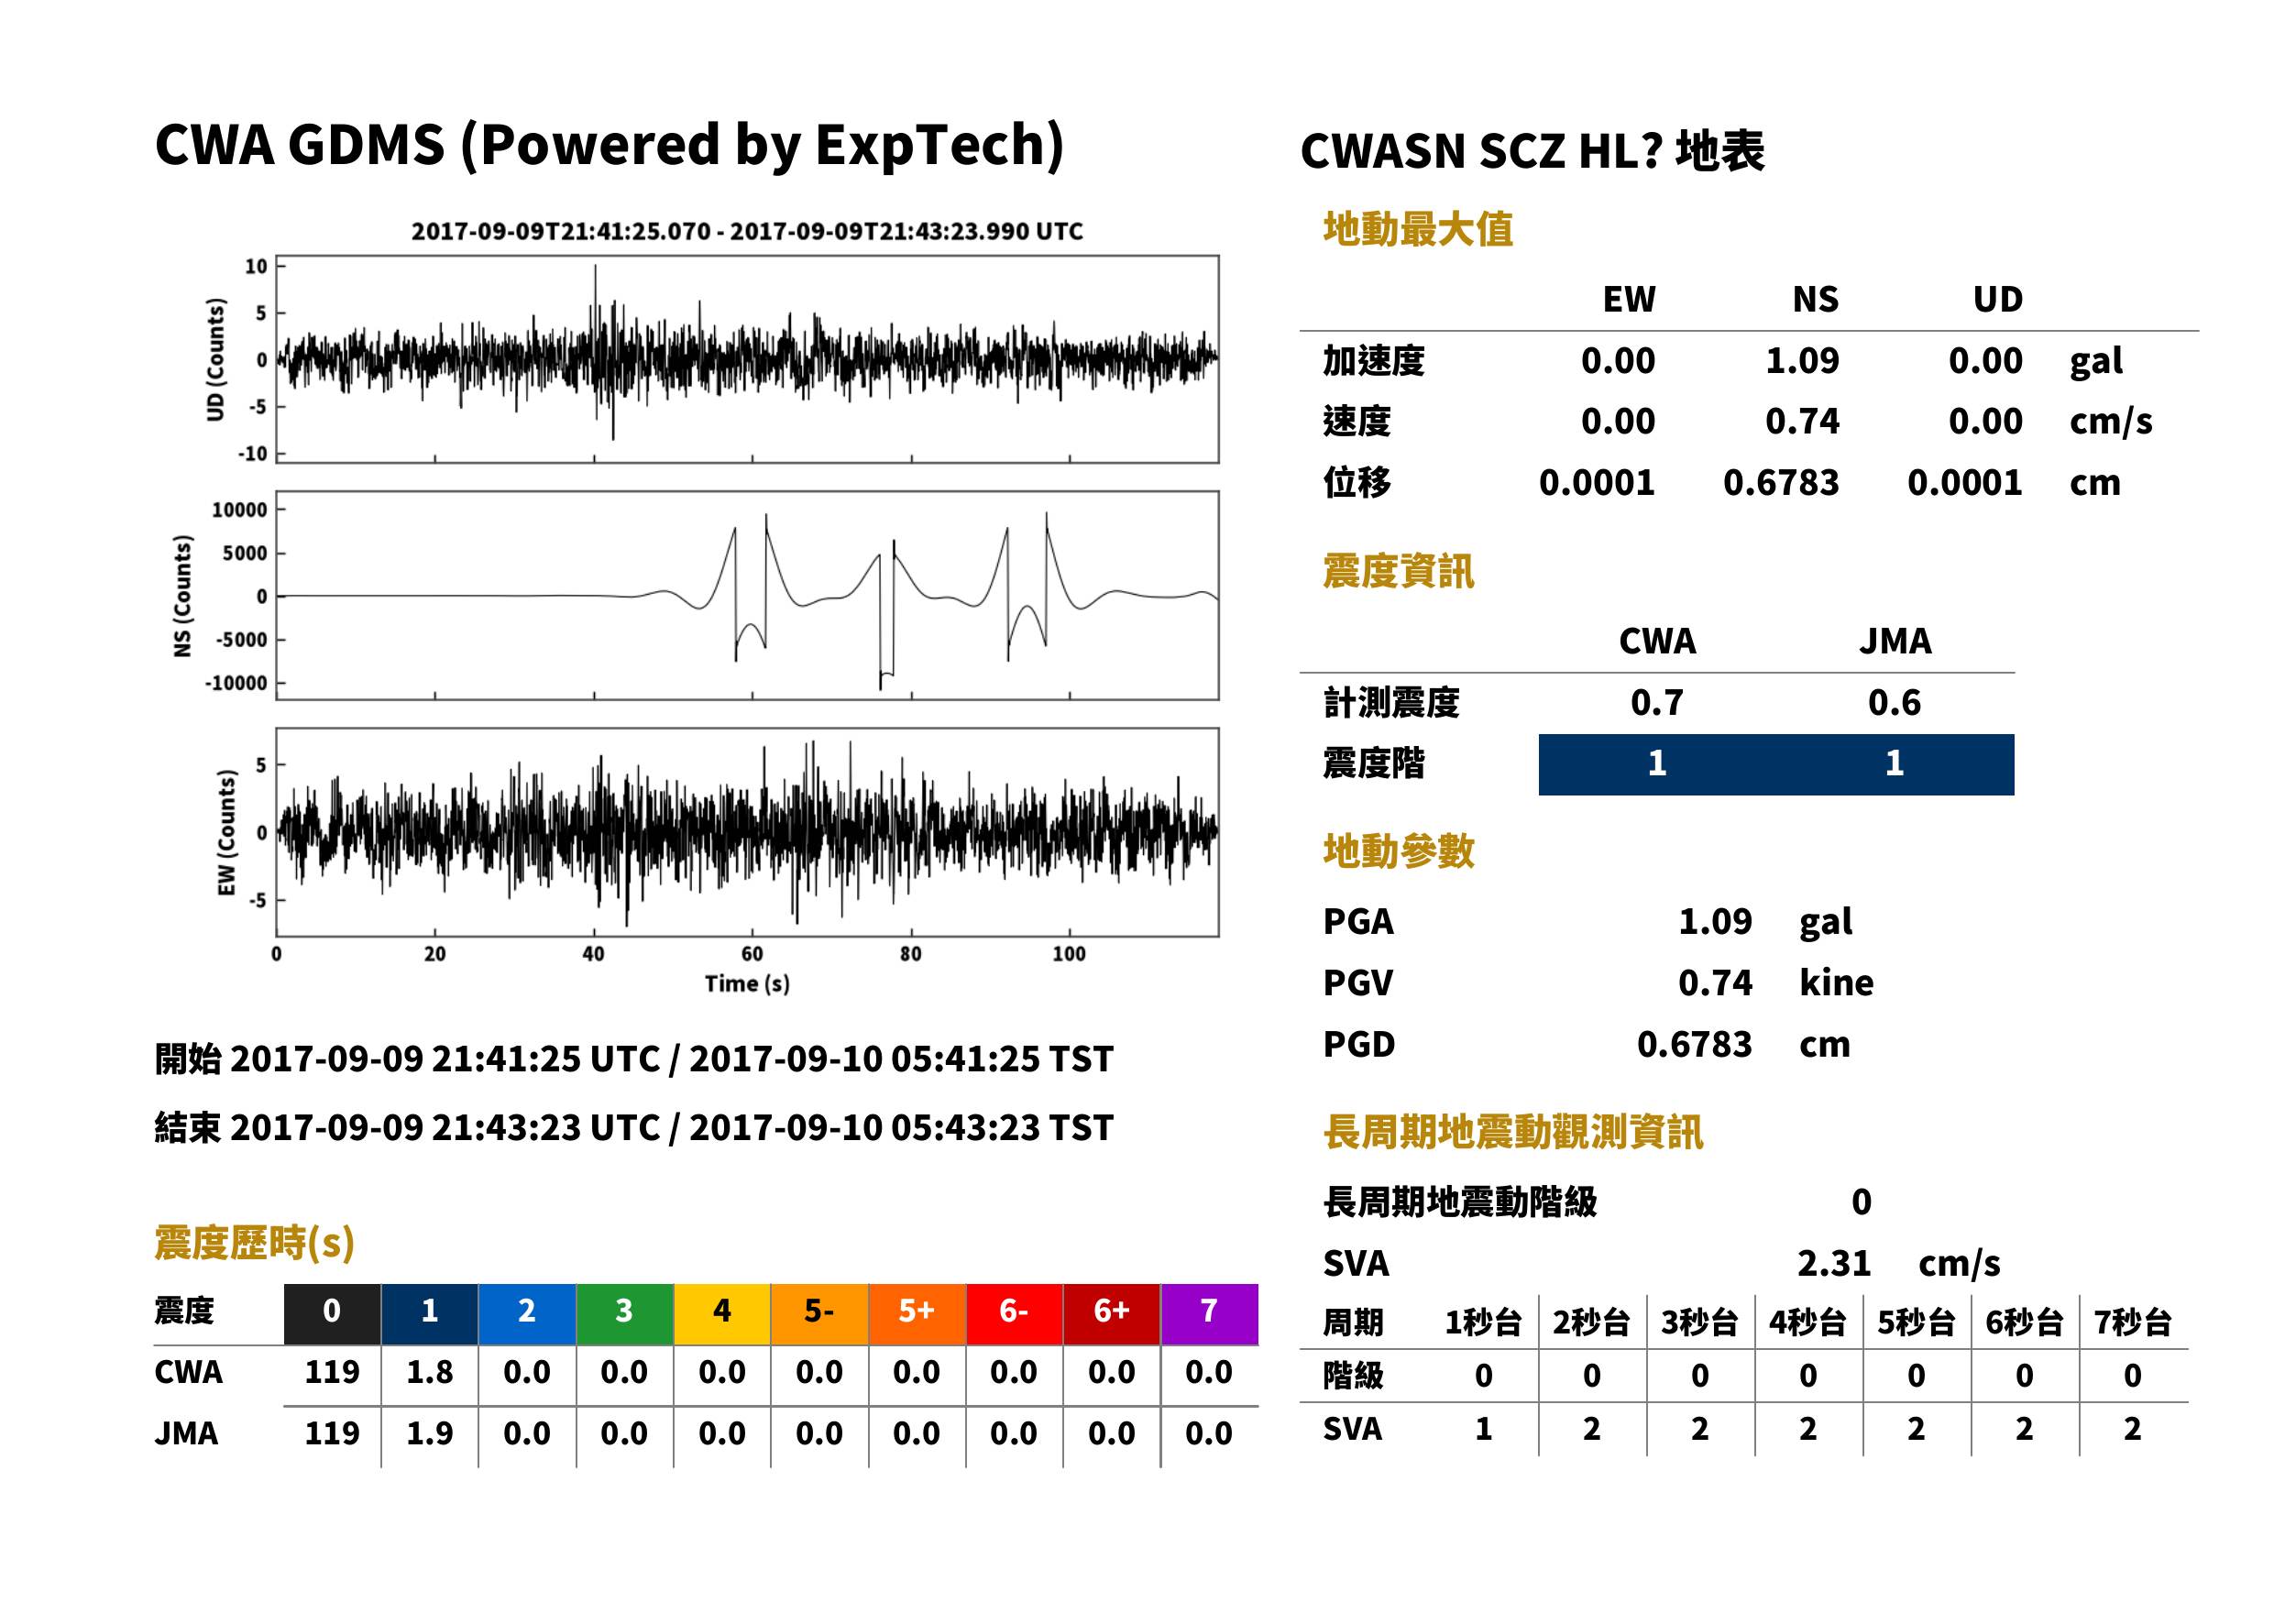Viewport: 2274px width, 1624px height.
Task: Click the blue JMA 震度階 cell
Action: pyautogui.click(x=1895, y=764)
